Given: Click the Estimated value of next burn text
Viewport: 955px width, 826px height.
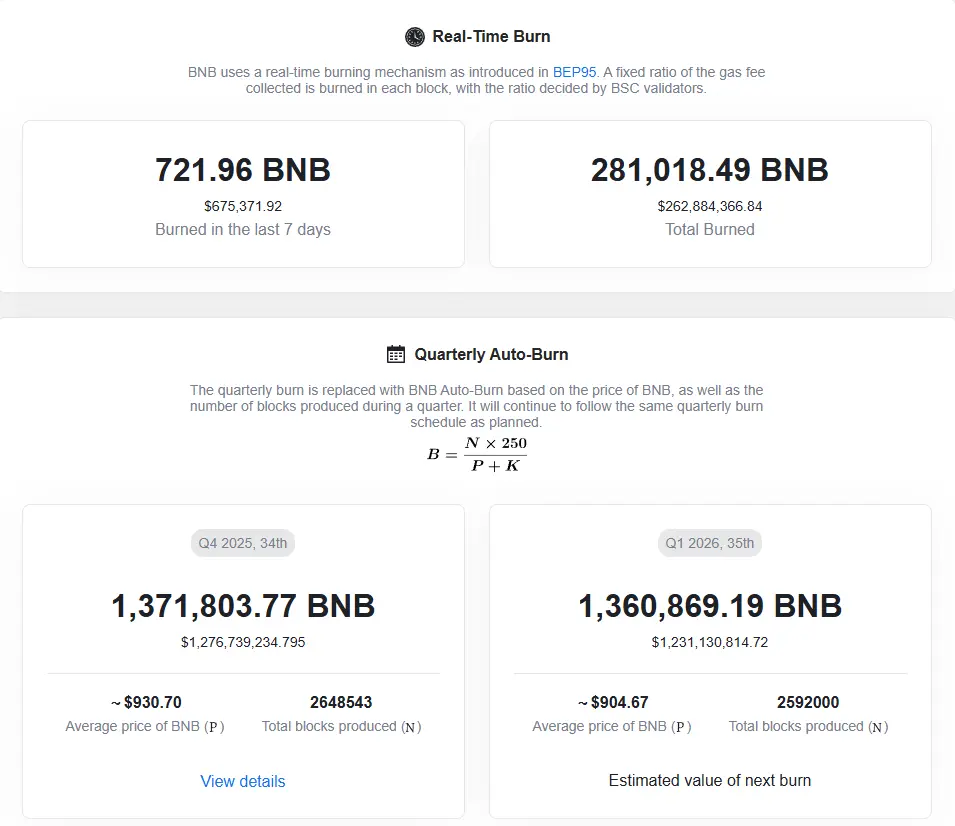Looking at the screenshot, I should pos(710,780).
